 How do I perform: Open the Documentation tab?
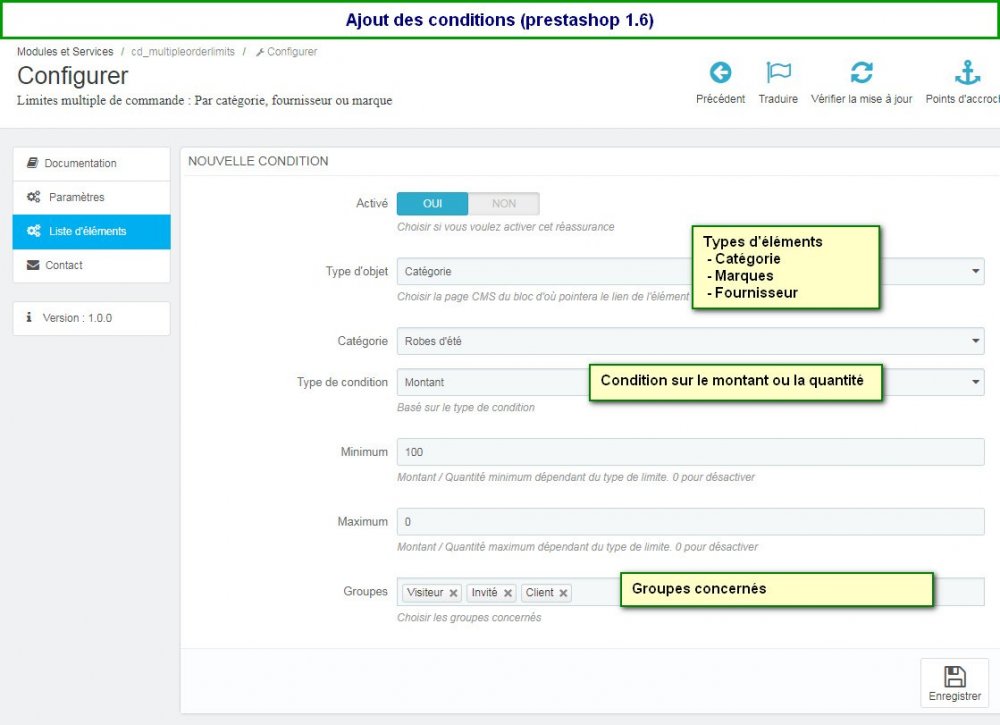[x=91, y=164]
